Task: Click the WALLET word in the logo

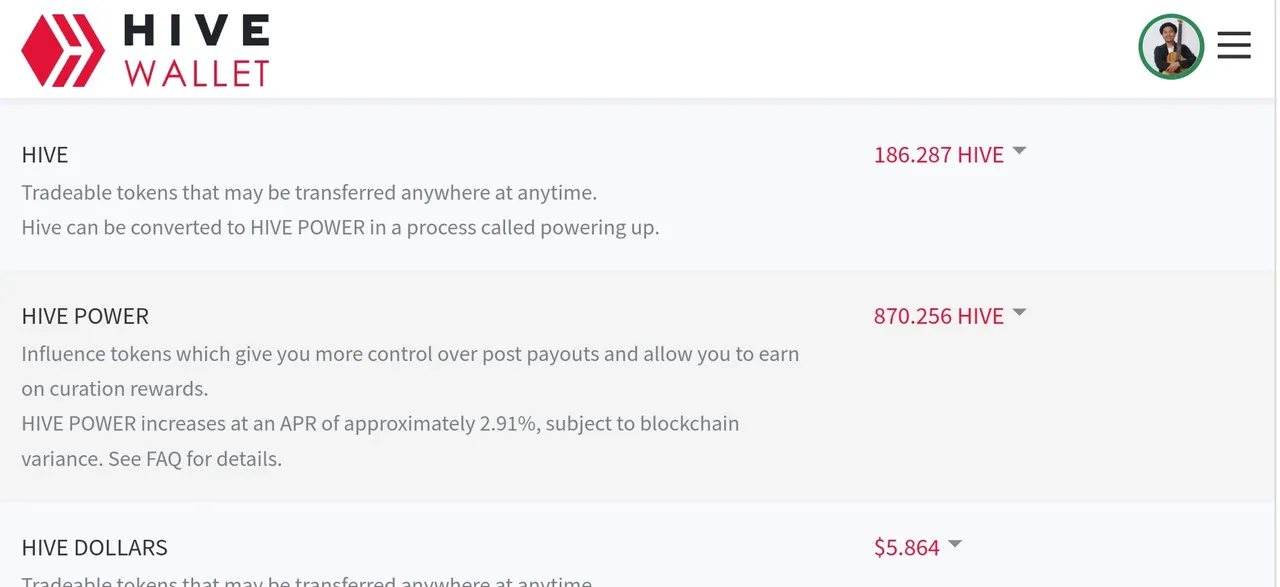Action: [x=197, y=73]
